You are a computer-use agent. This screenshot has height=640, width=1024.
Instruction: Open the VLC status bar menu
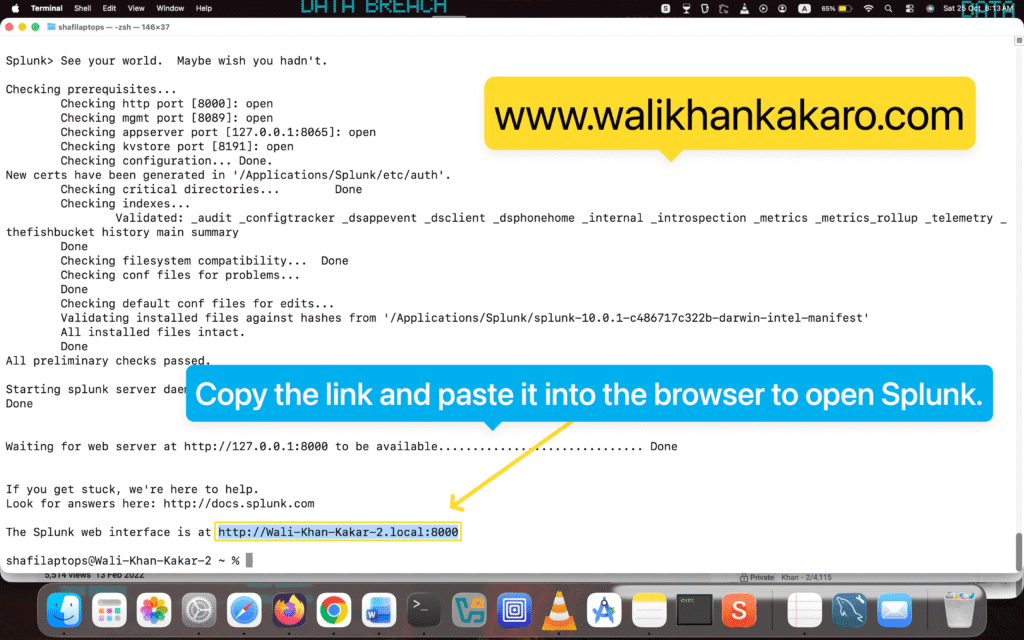744,8
